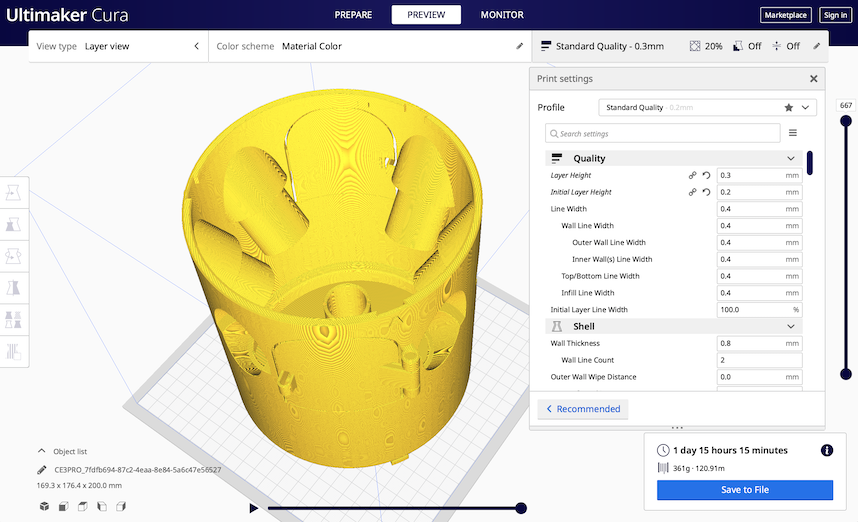Image resolution: width=858 pixels, height=522 pixels.
Task: Click the Line Width value field
Action: pyautogui.click(x=760, y=208)
